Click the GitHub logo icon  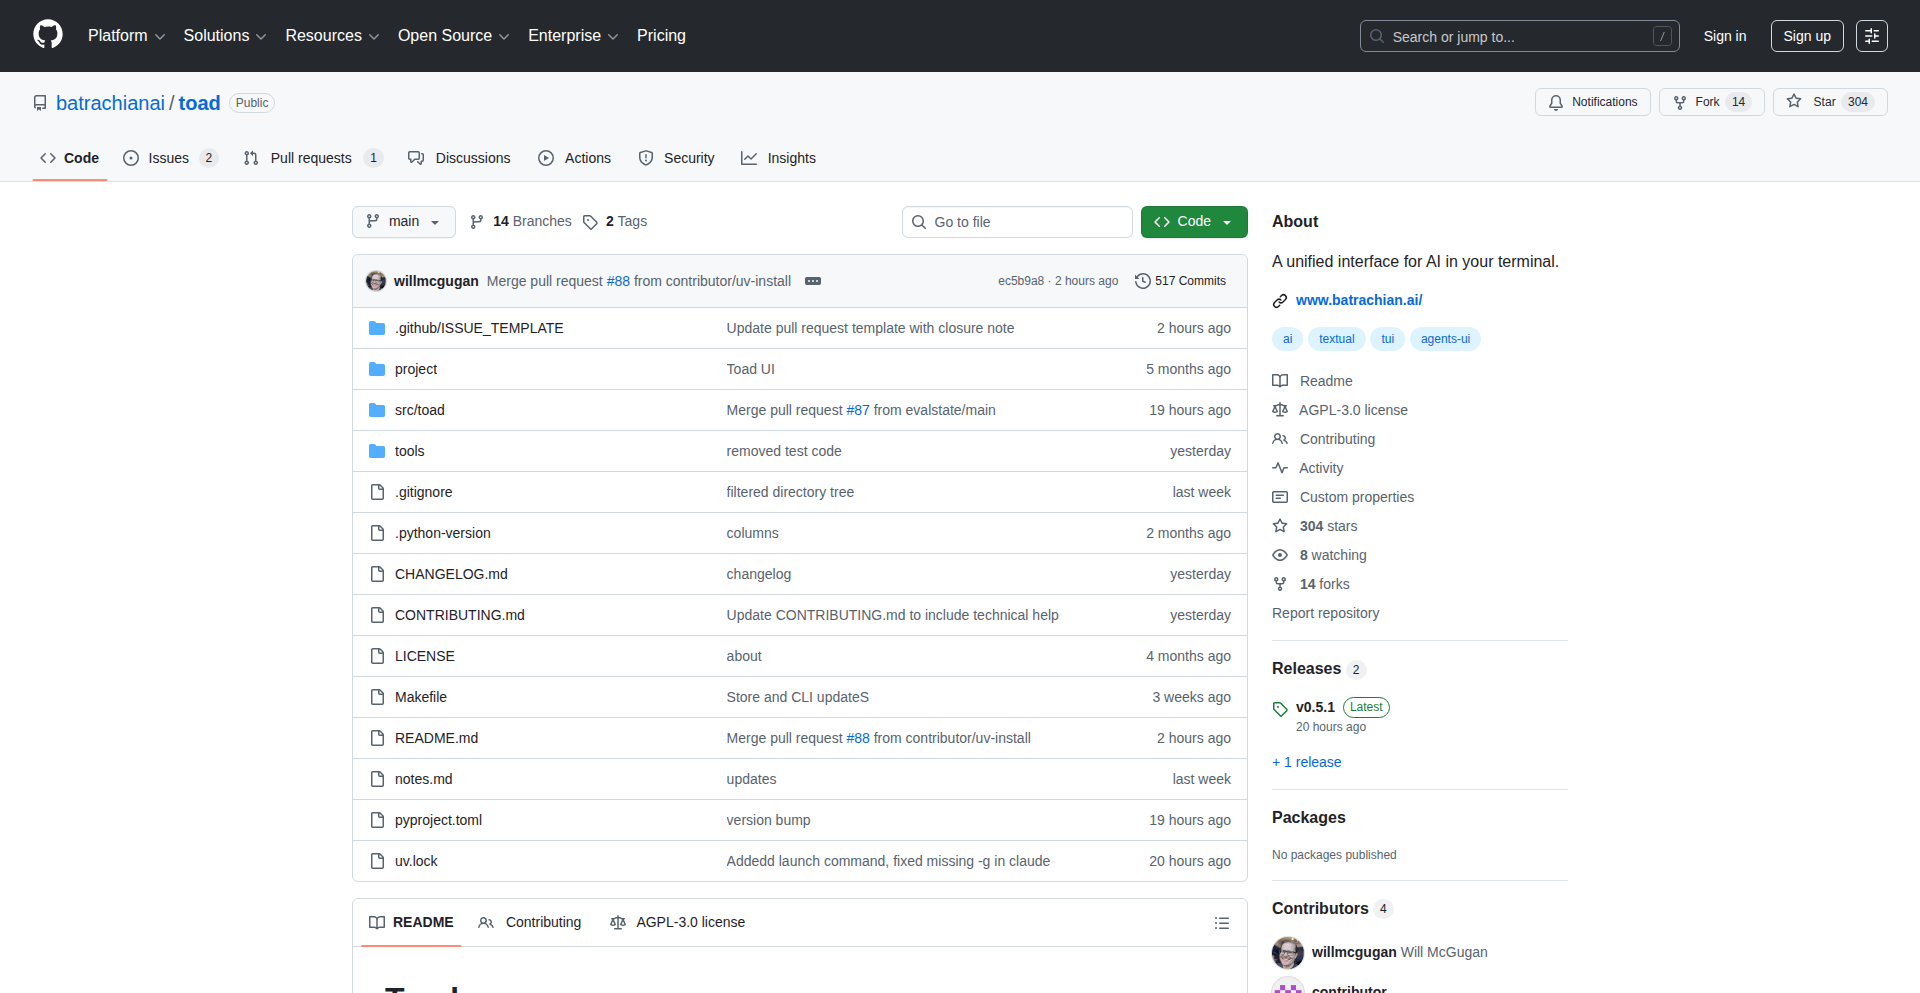(48, 35)
